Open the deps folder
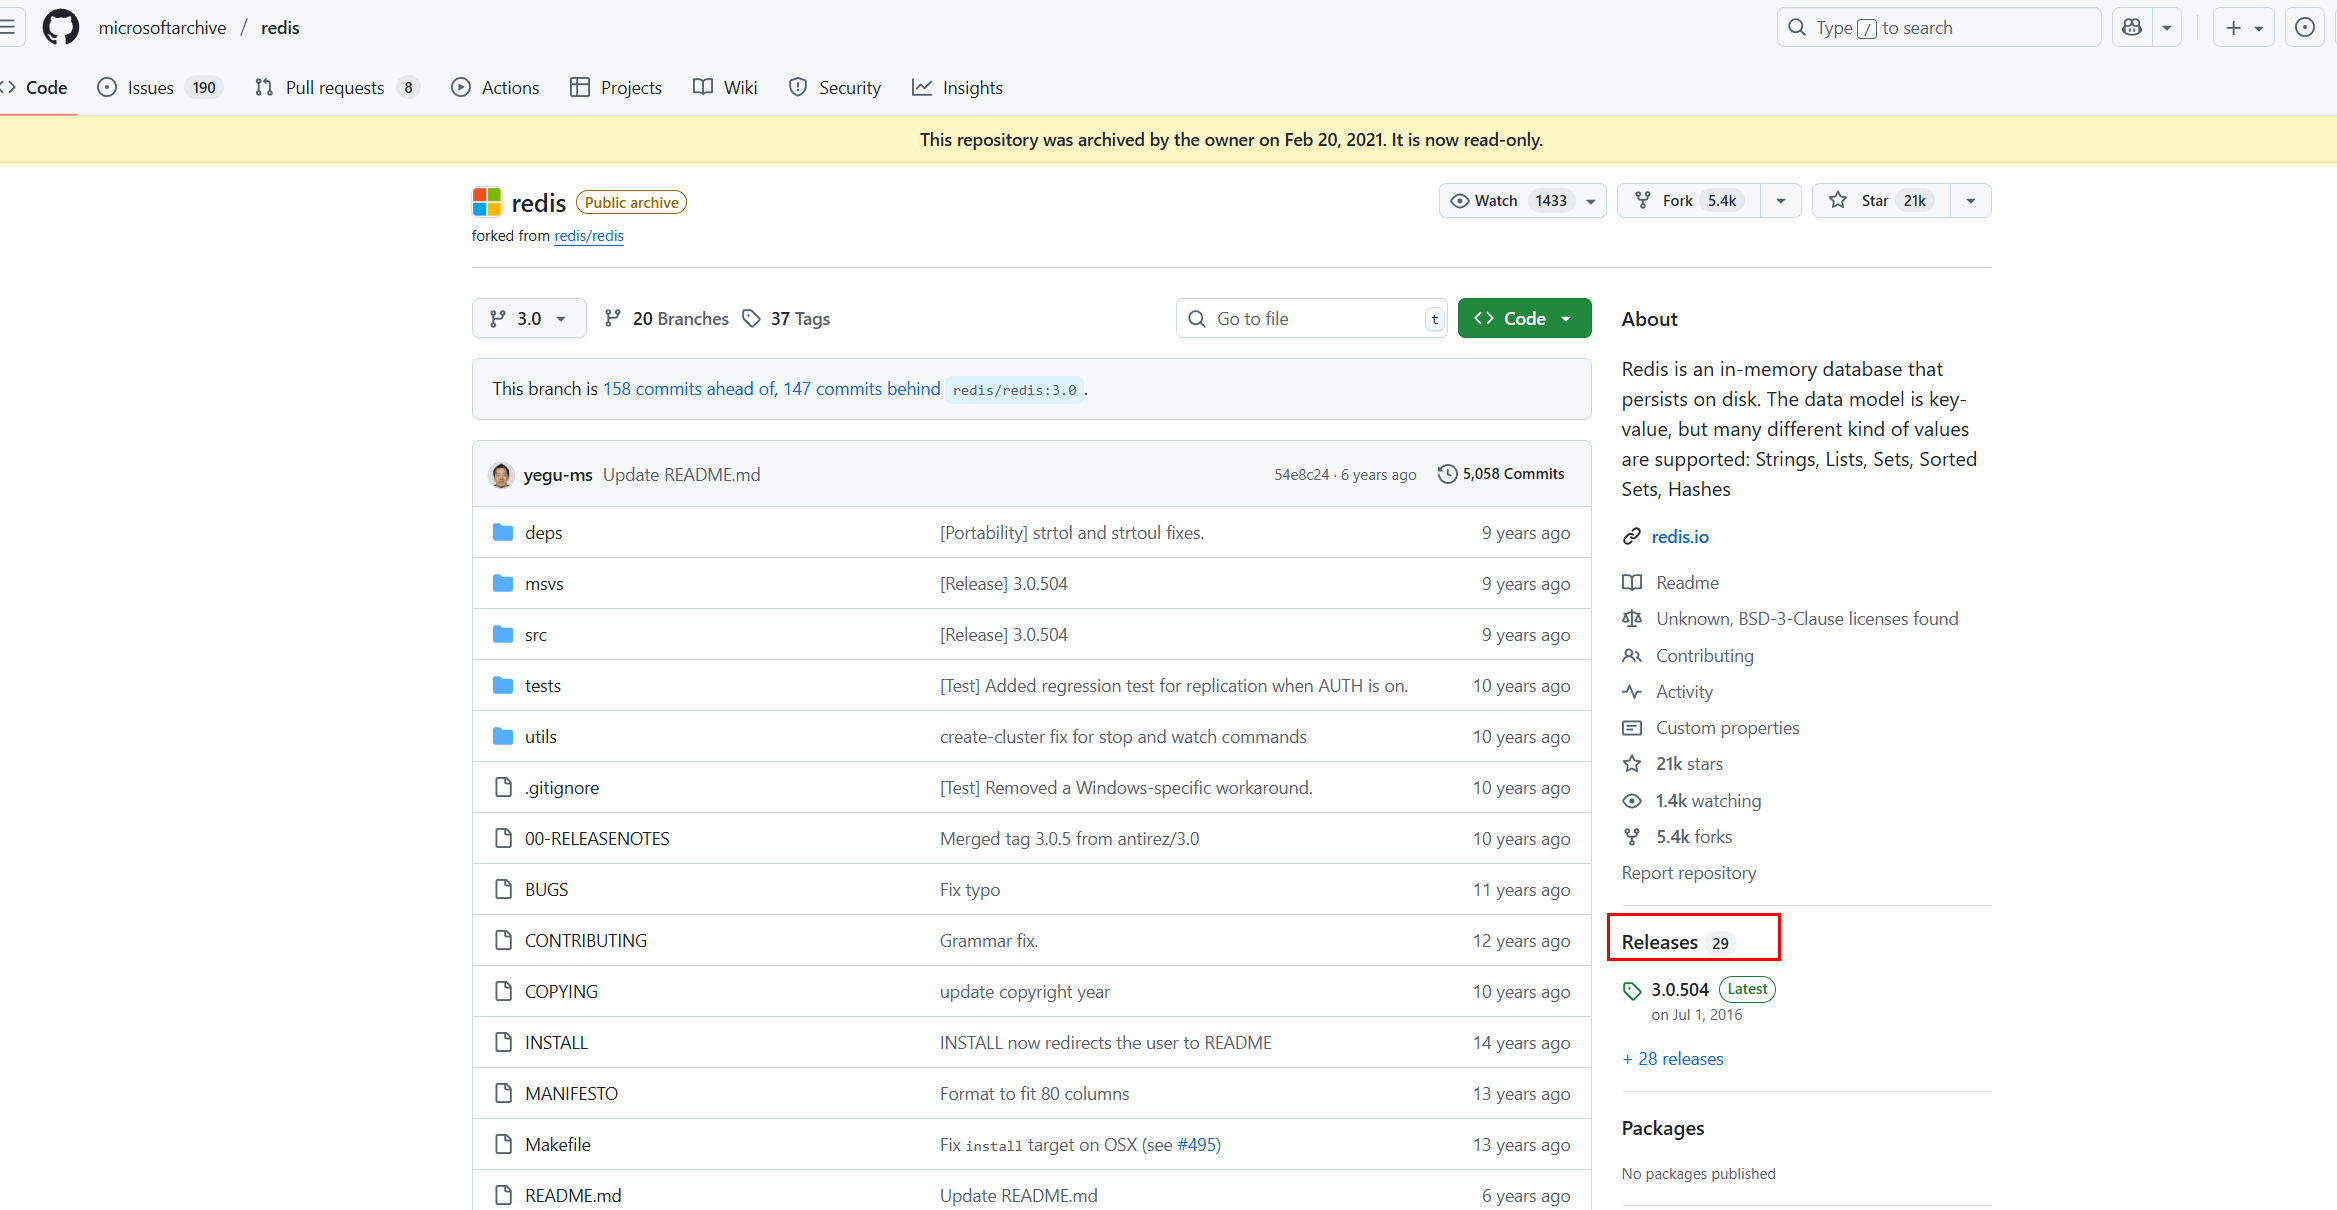Viewport: 2337px width, 1210px height. tap(543, 533)
